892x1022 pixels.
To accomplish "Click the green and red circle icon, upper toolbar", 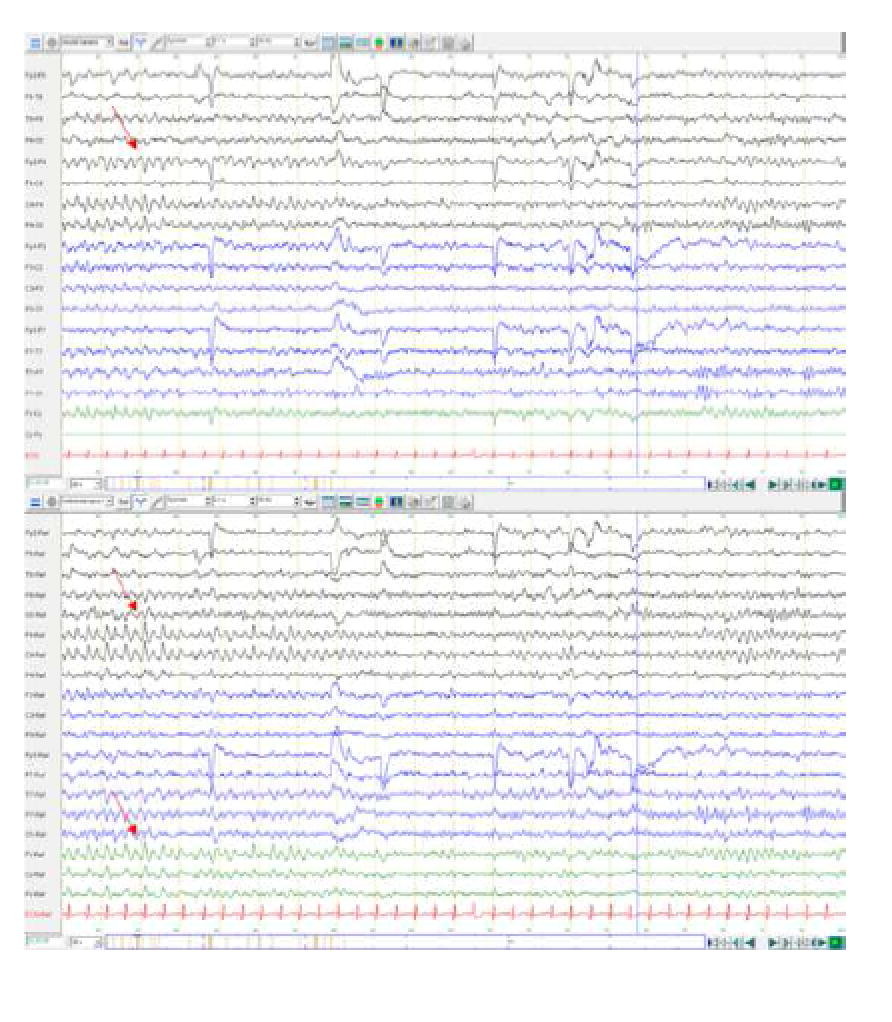I will pos(379,43).
